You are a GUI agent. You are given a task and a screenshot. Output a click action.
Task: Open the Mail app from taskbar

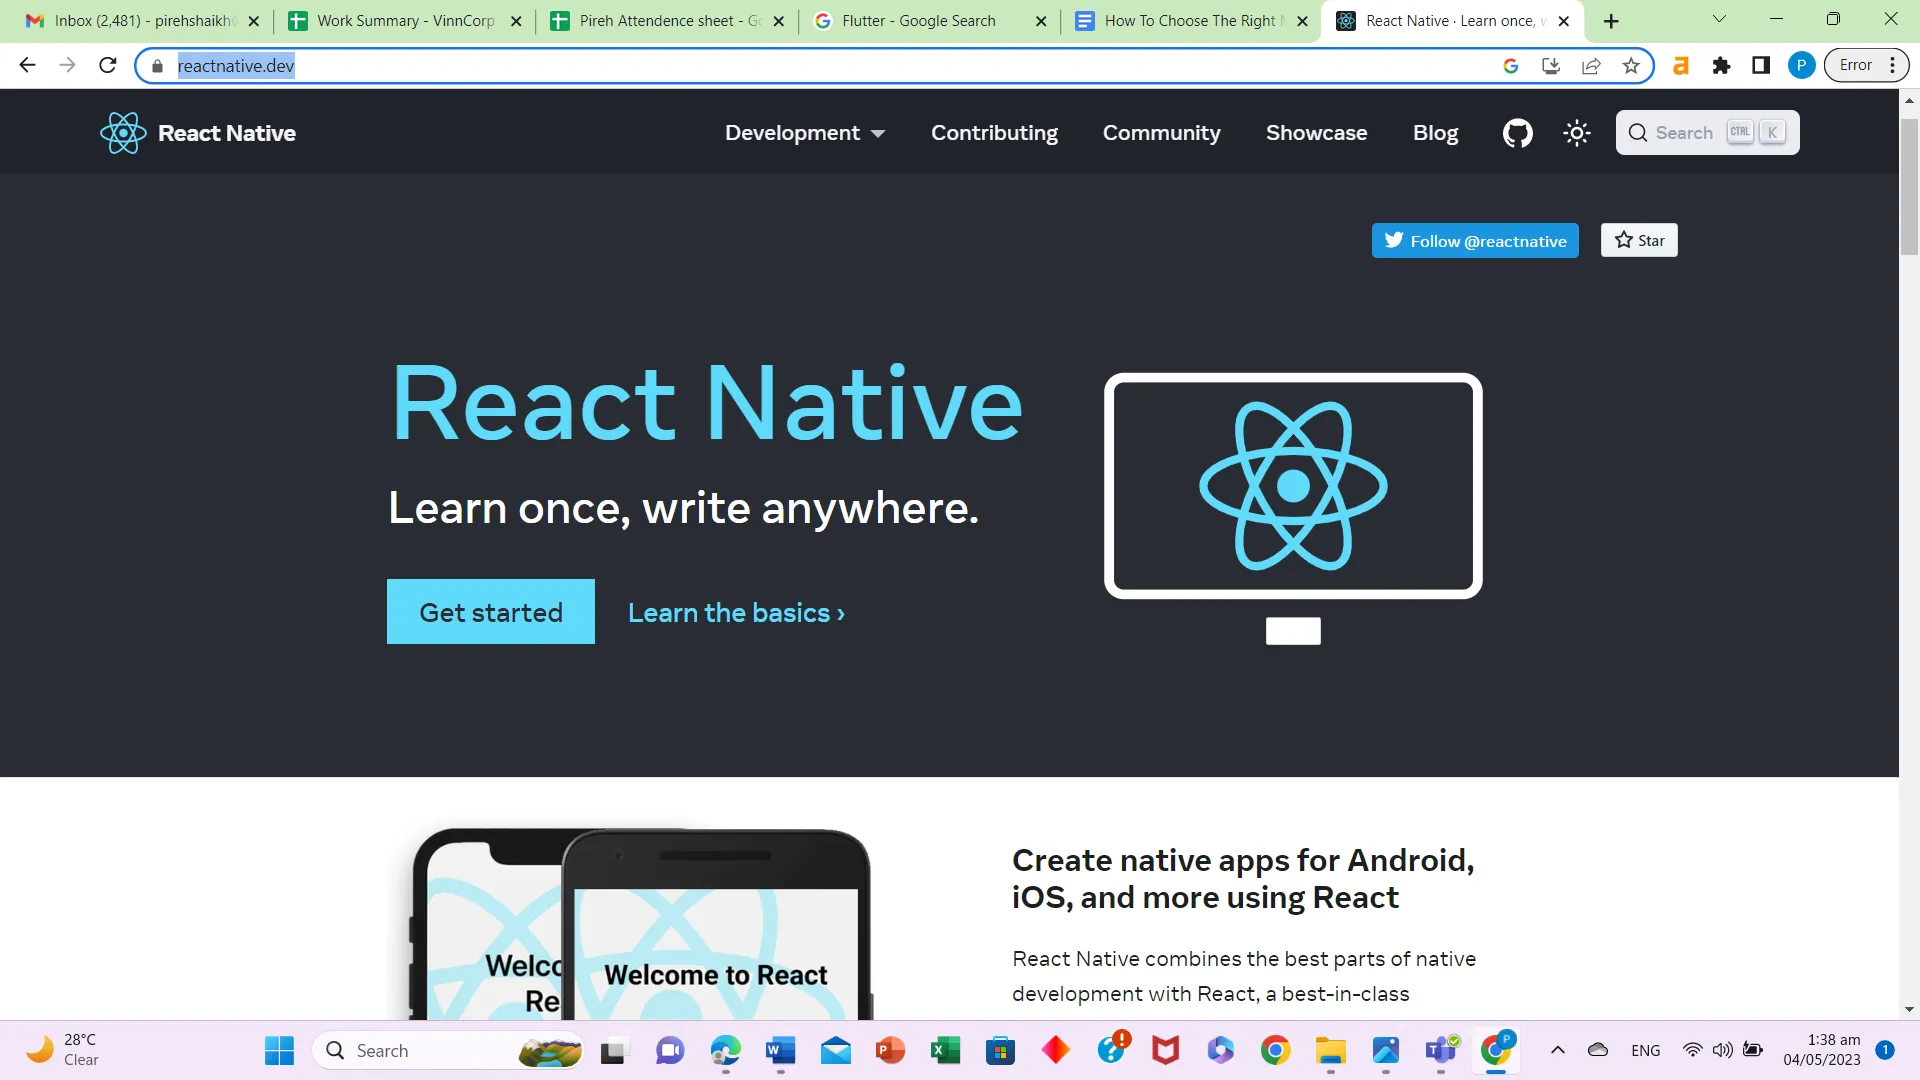[835, 1050]
